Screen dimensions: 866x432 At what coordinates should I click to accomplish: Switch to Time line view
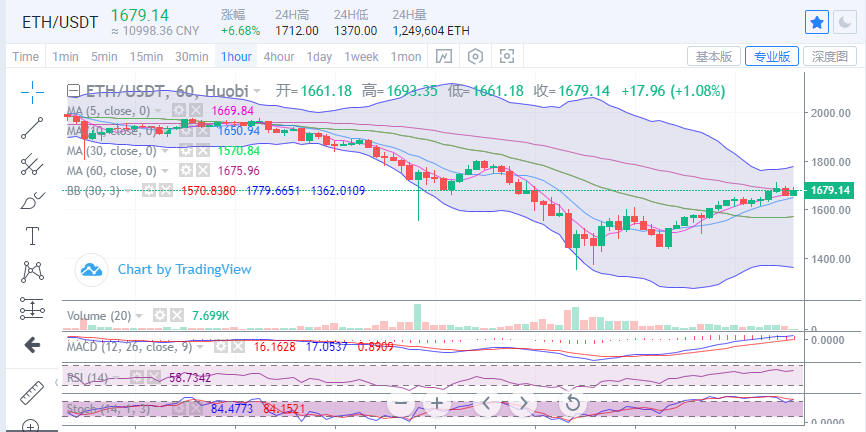pyautogui.click(x=26, y=56)
